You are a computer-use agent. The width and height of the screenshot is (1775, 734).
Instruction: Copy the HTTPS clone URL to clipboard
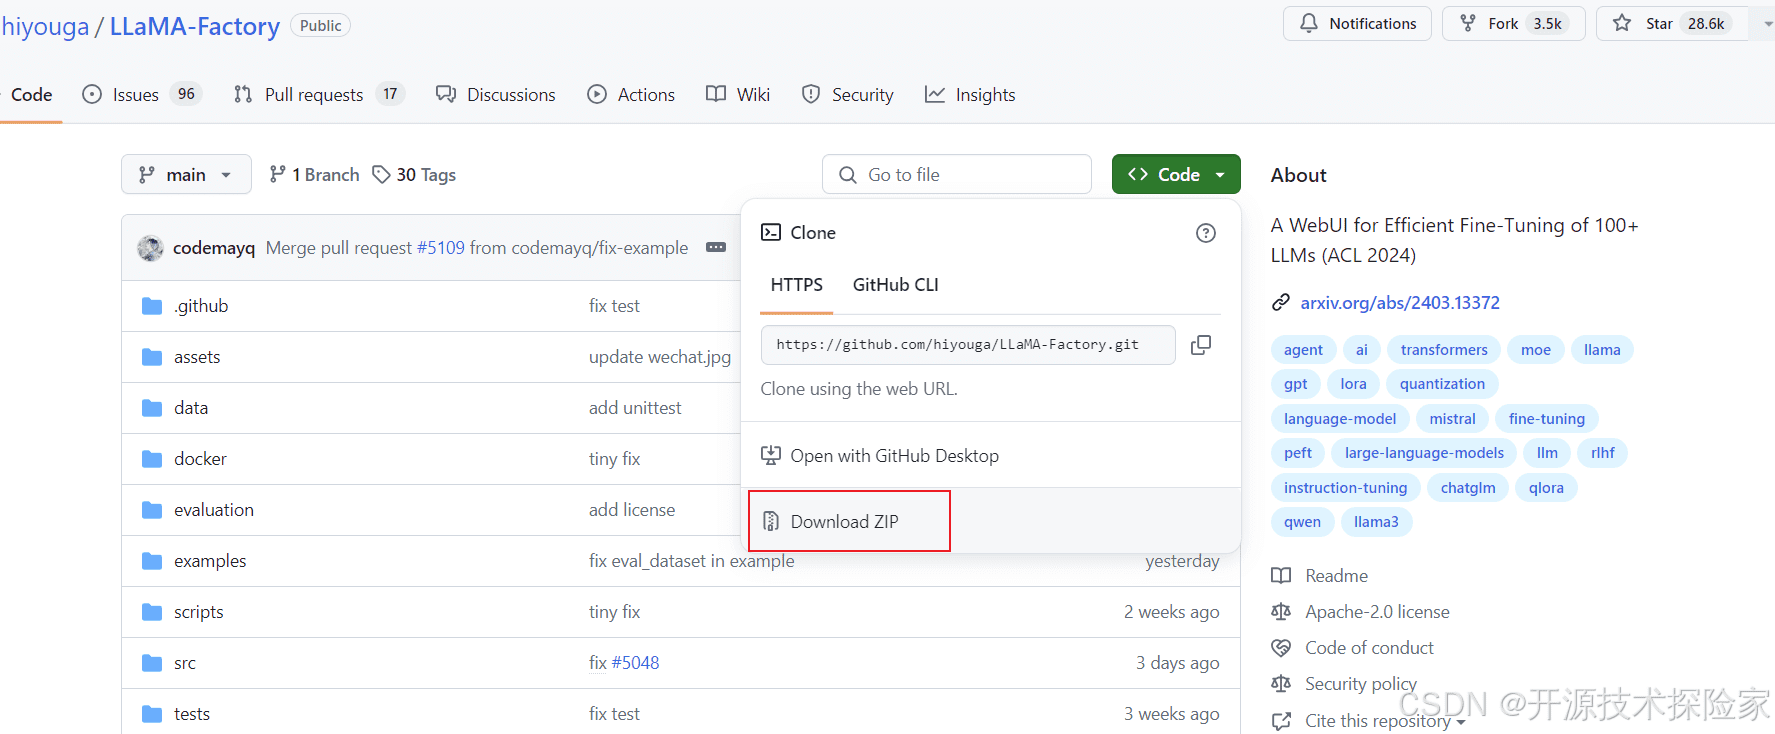pos(1201,345)
